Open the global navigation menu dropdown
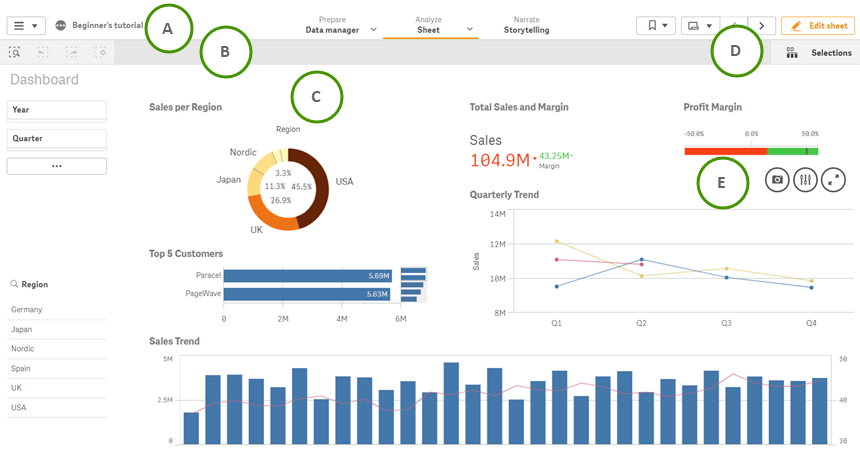Screen dimensions: 860x452 26,25
